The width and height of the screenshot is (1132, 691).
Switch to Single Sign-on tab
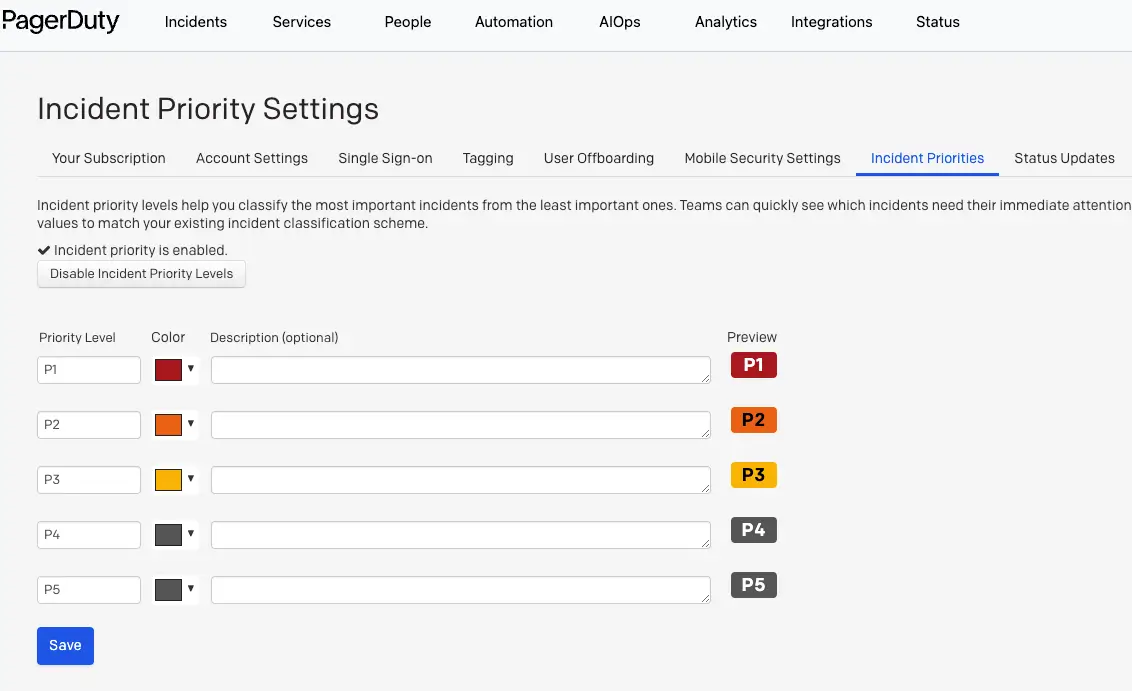[x=386, y=158]
